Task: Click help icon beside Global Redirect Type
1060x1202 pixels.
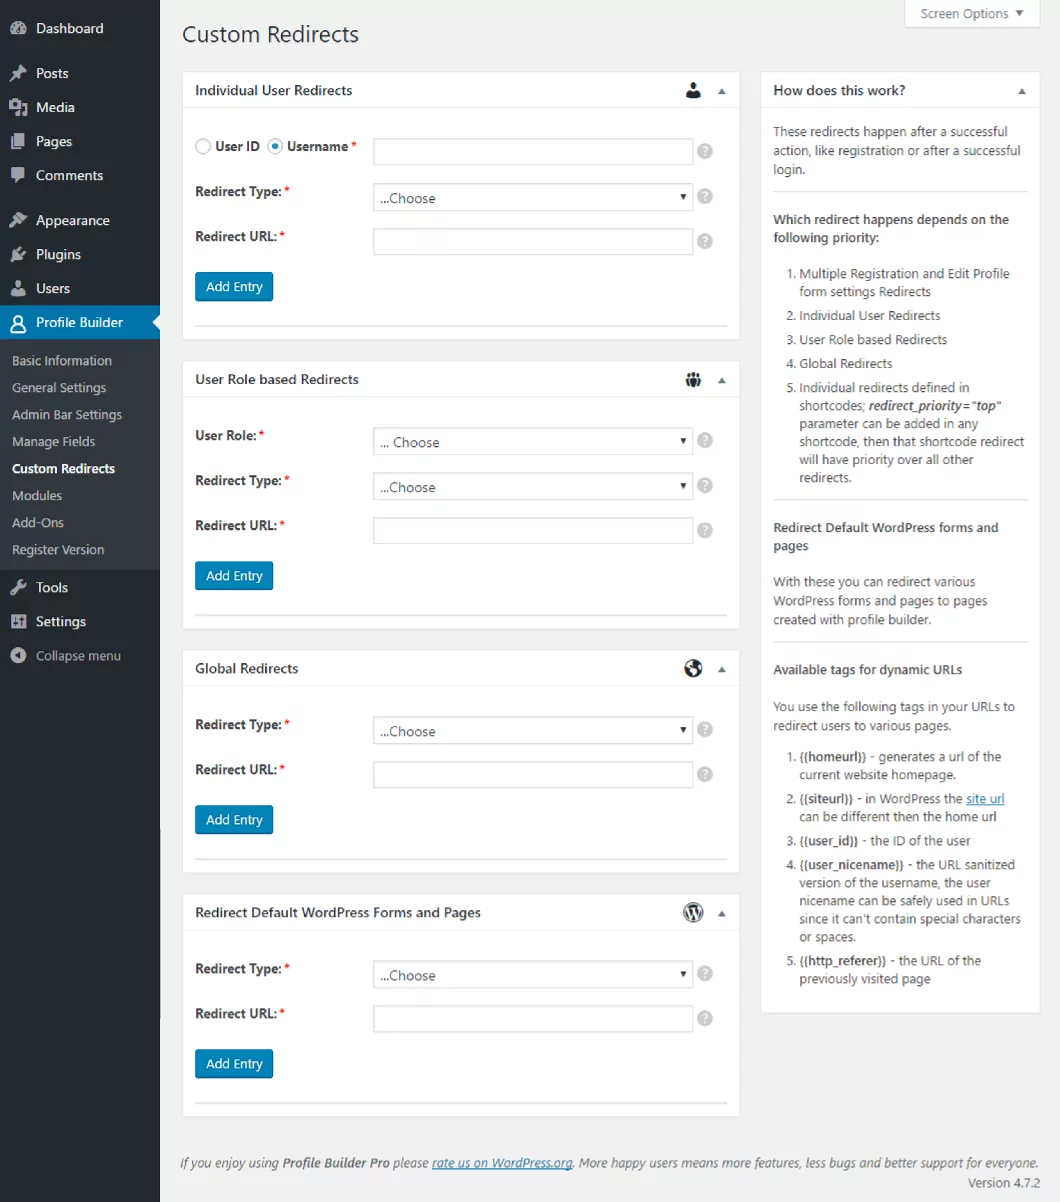Action: (705, 729)
